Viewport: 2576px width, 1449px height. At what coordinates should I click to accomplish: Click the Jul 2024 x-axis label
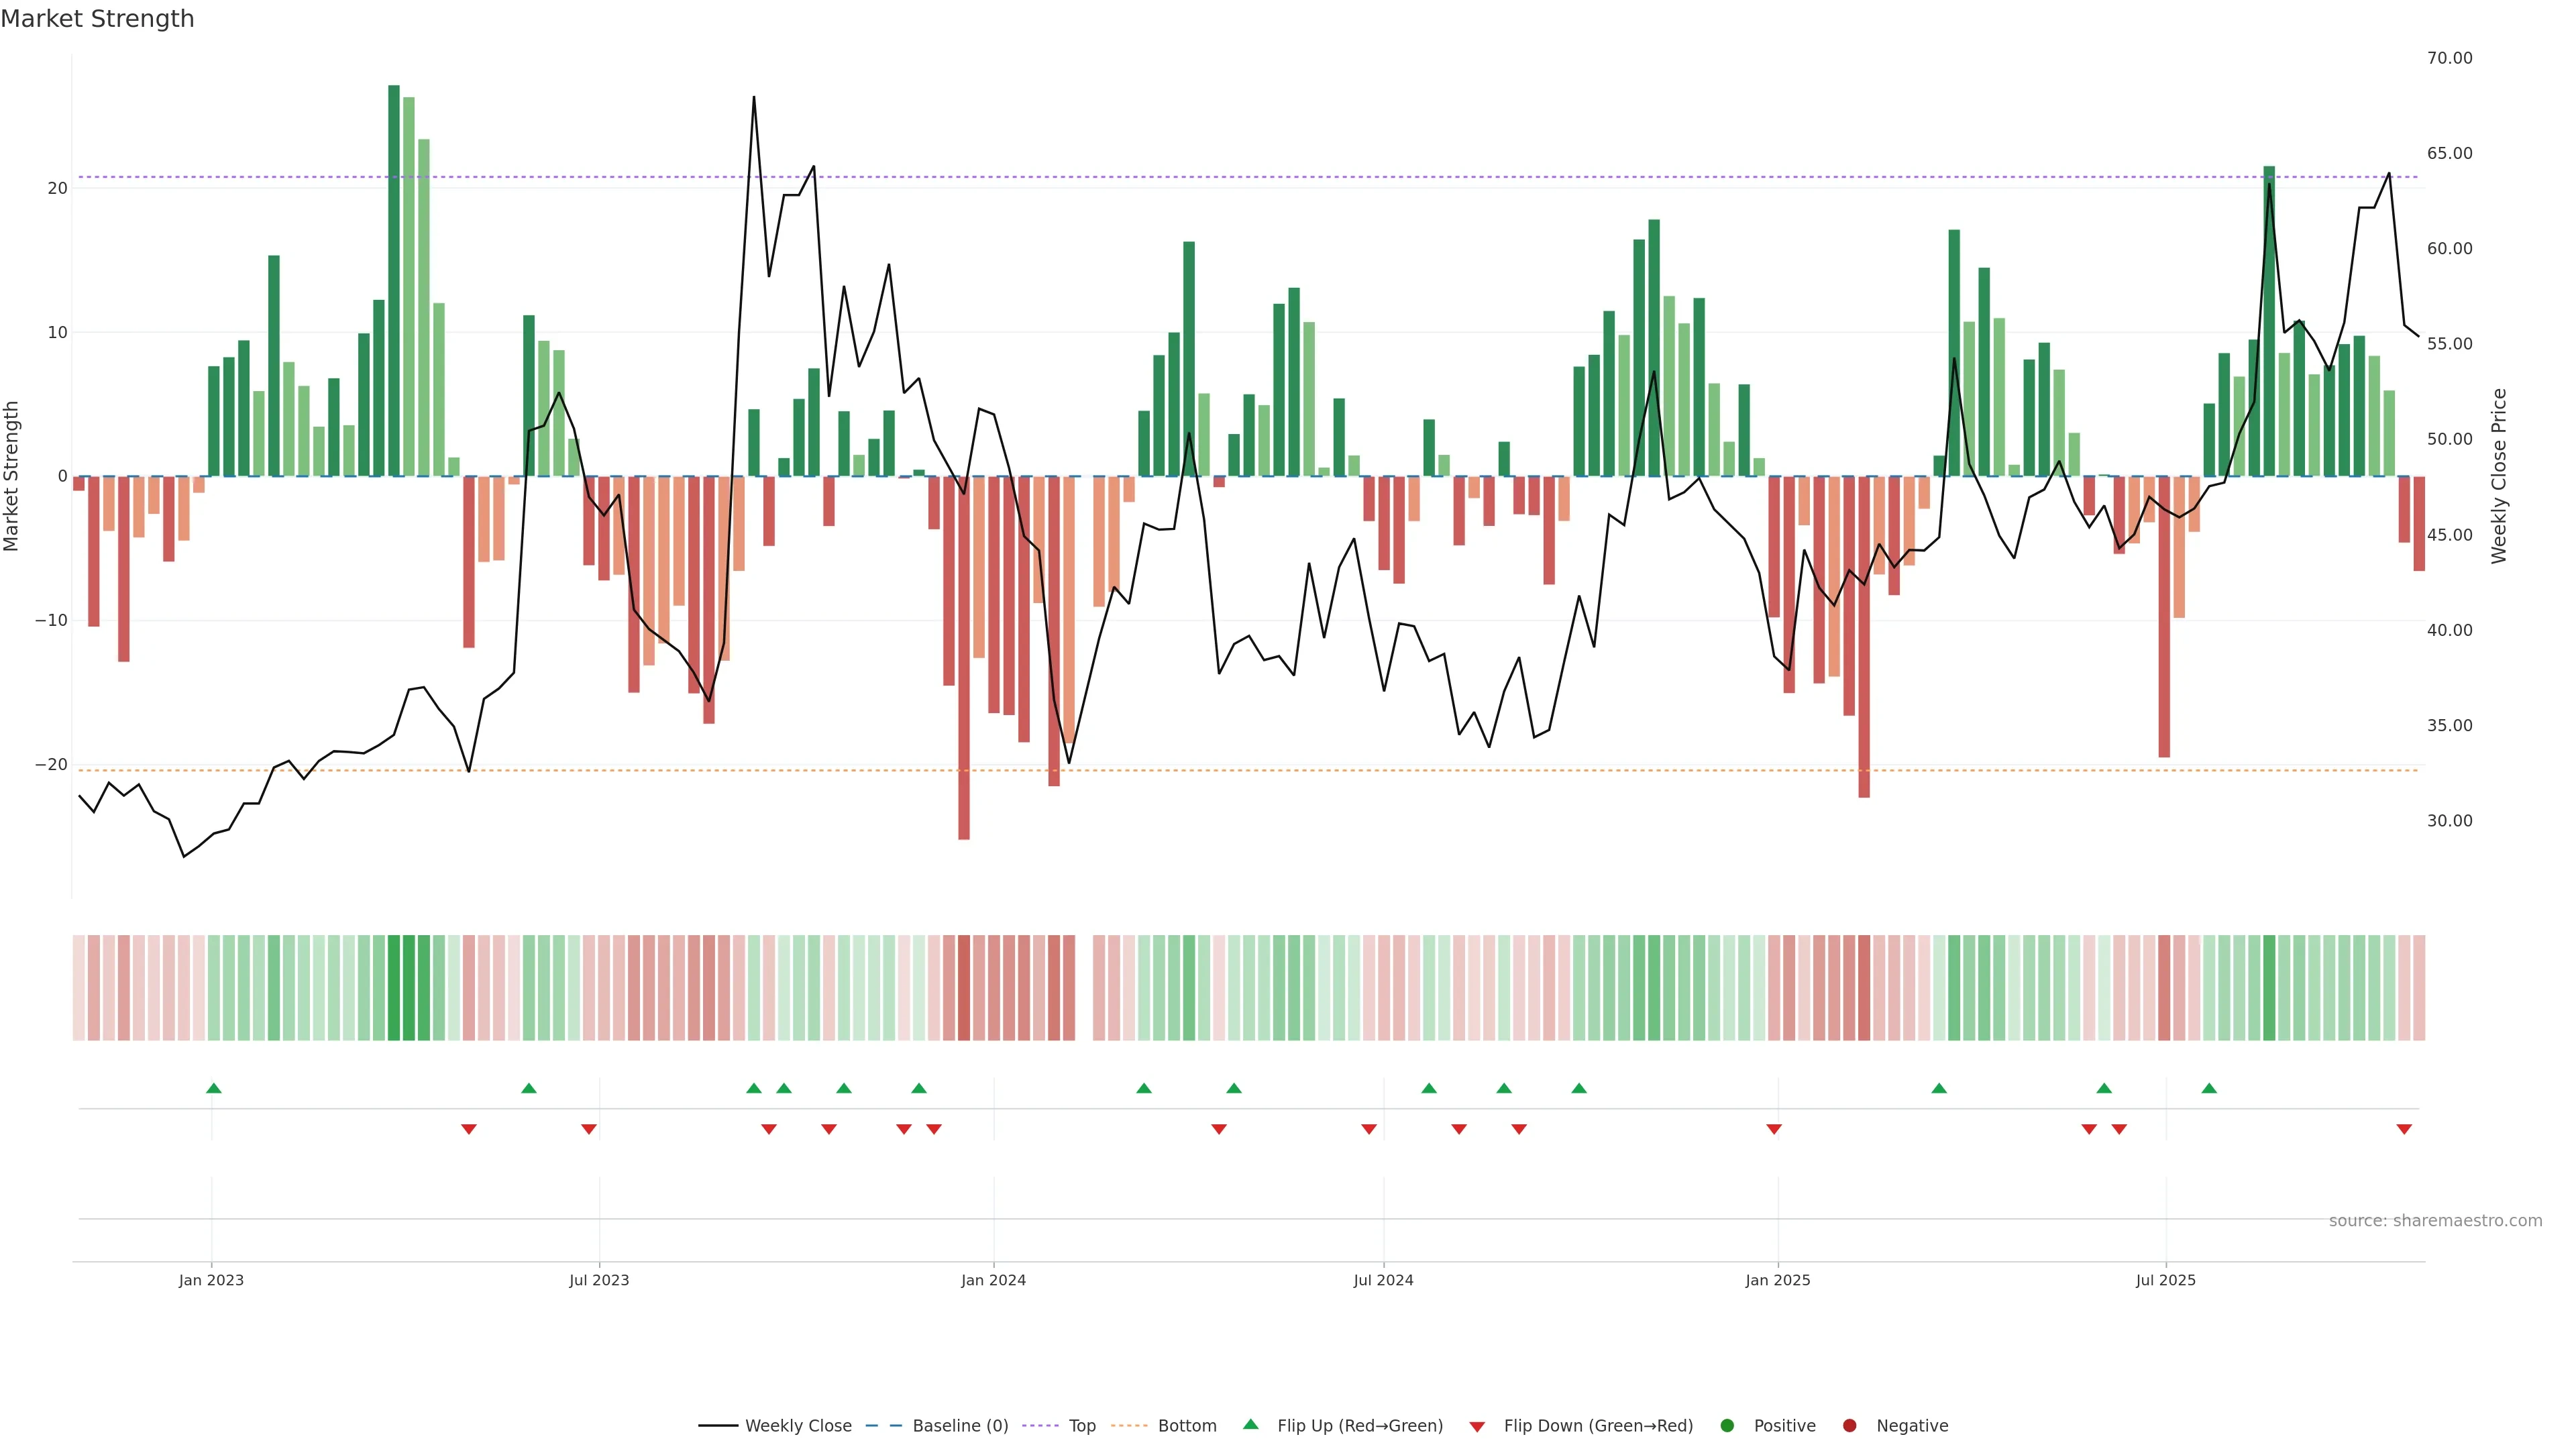tap(1383, 1280)
